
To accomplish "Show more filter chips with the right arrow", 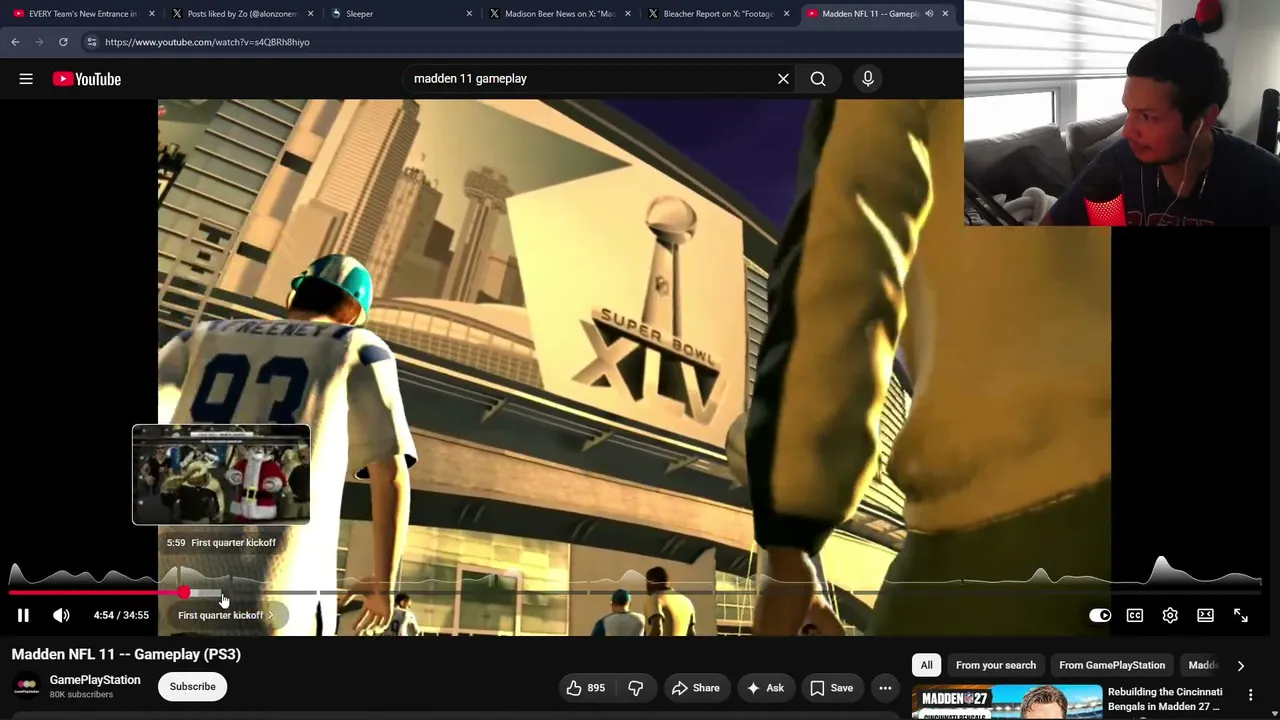I will click(1241, 665).
